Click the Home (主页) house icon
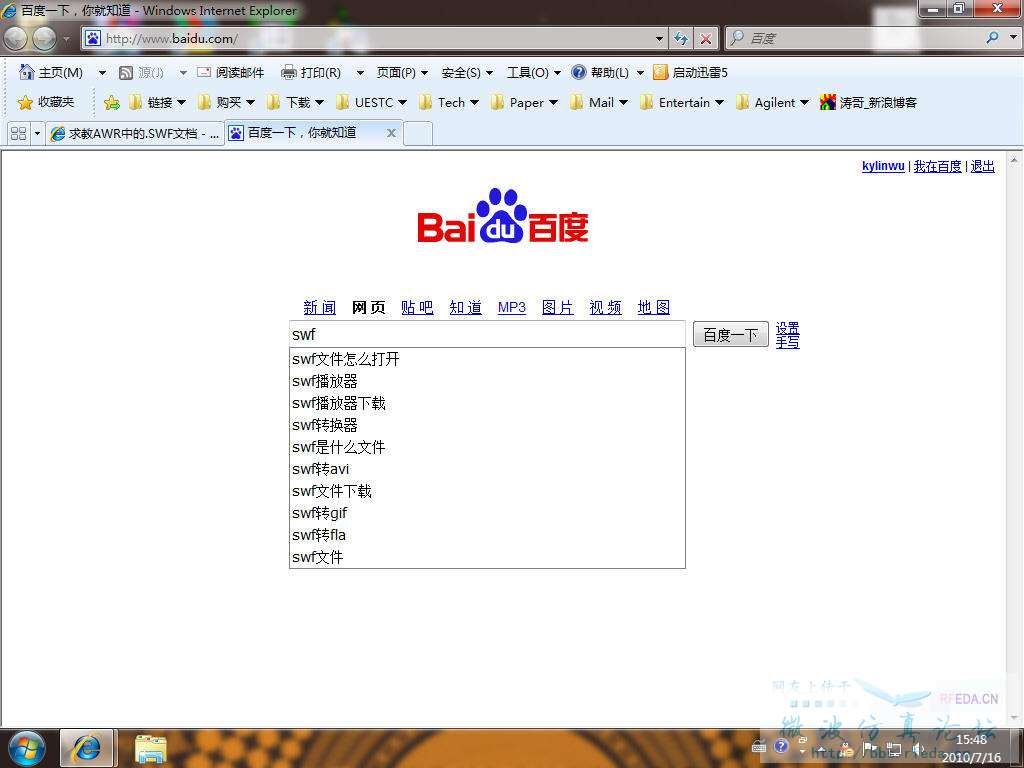Viewport: 1024px width, 768px height. pos(27,72)
